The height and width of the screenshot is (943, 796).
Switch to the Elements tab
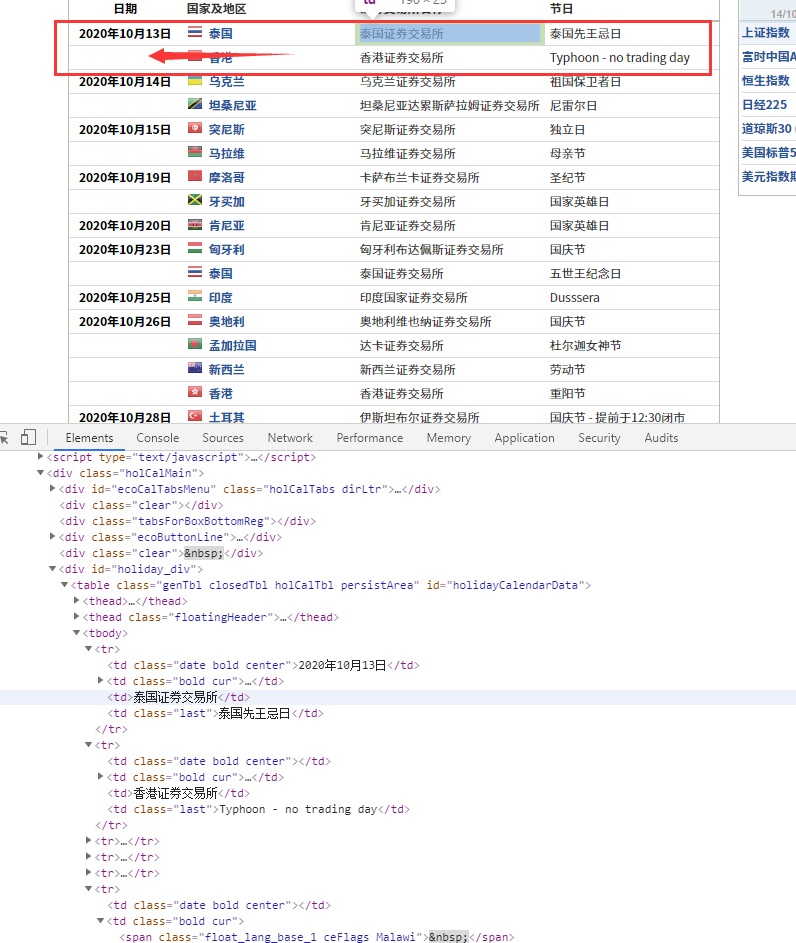pyautogui.click(x=89, y=438)
